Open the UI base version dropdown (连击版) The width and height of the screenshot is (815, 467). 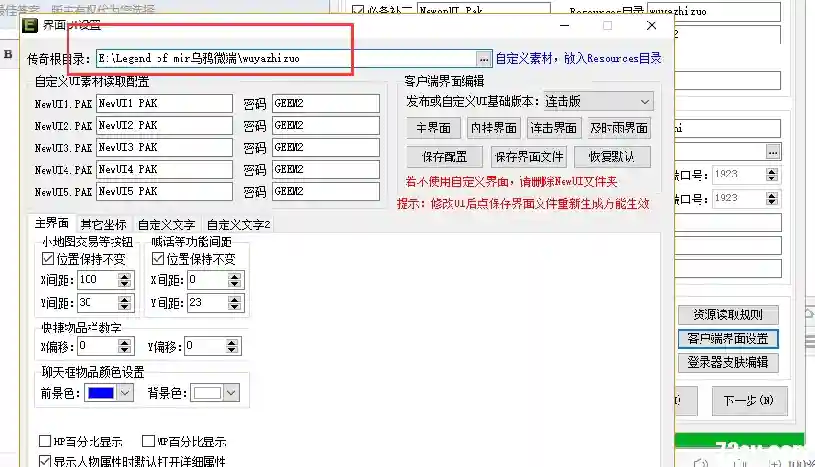pyautogui.click(x=598, y=101)
